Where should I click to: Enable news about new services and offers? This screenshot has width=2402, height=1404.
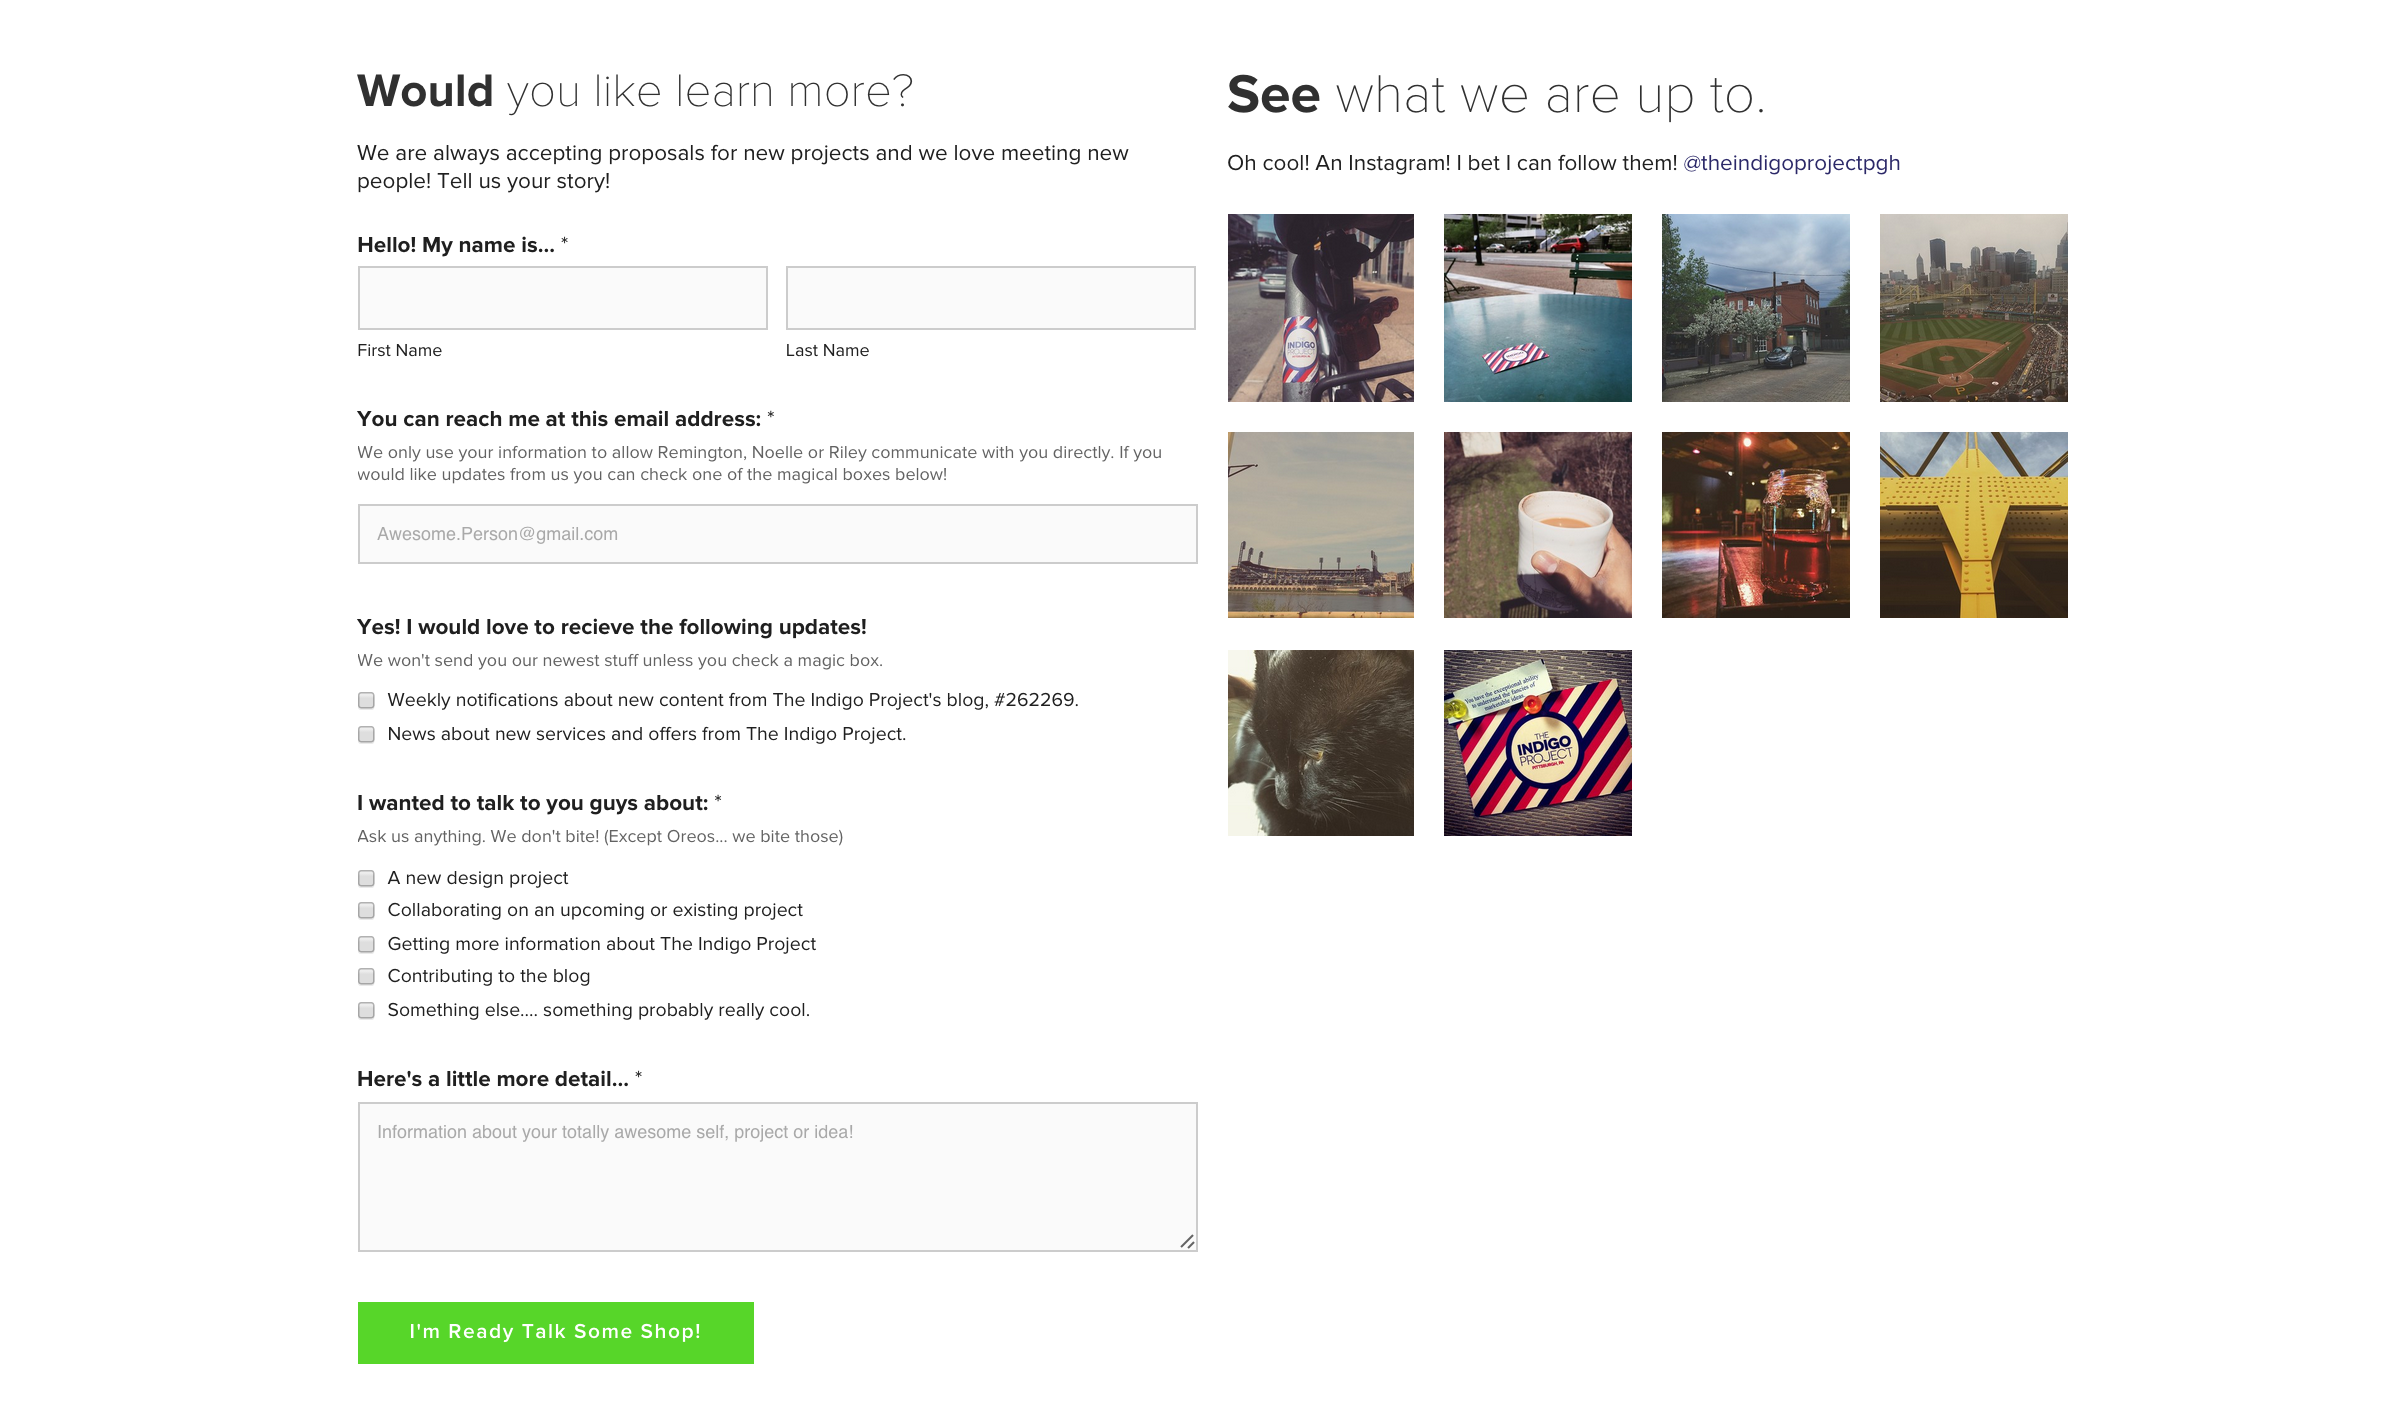pos(365,734)
